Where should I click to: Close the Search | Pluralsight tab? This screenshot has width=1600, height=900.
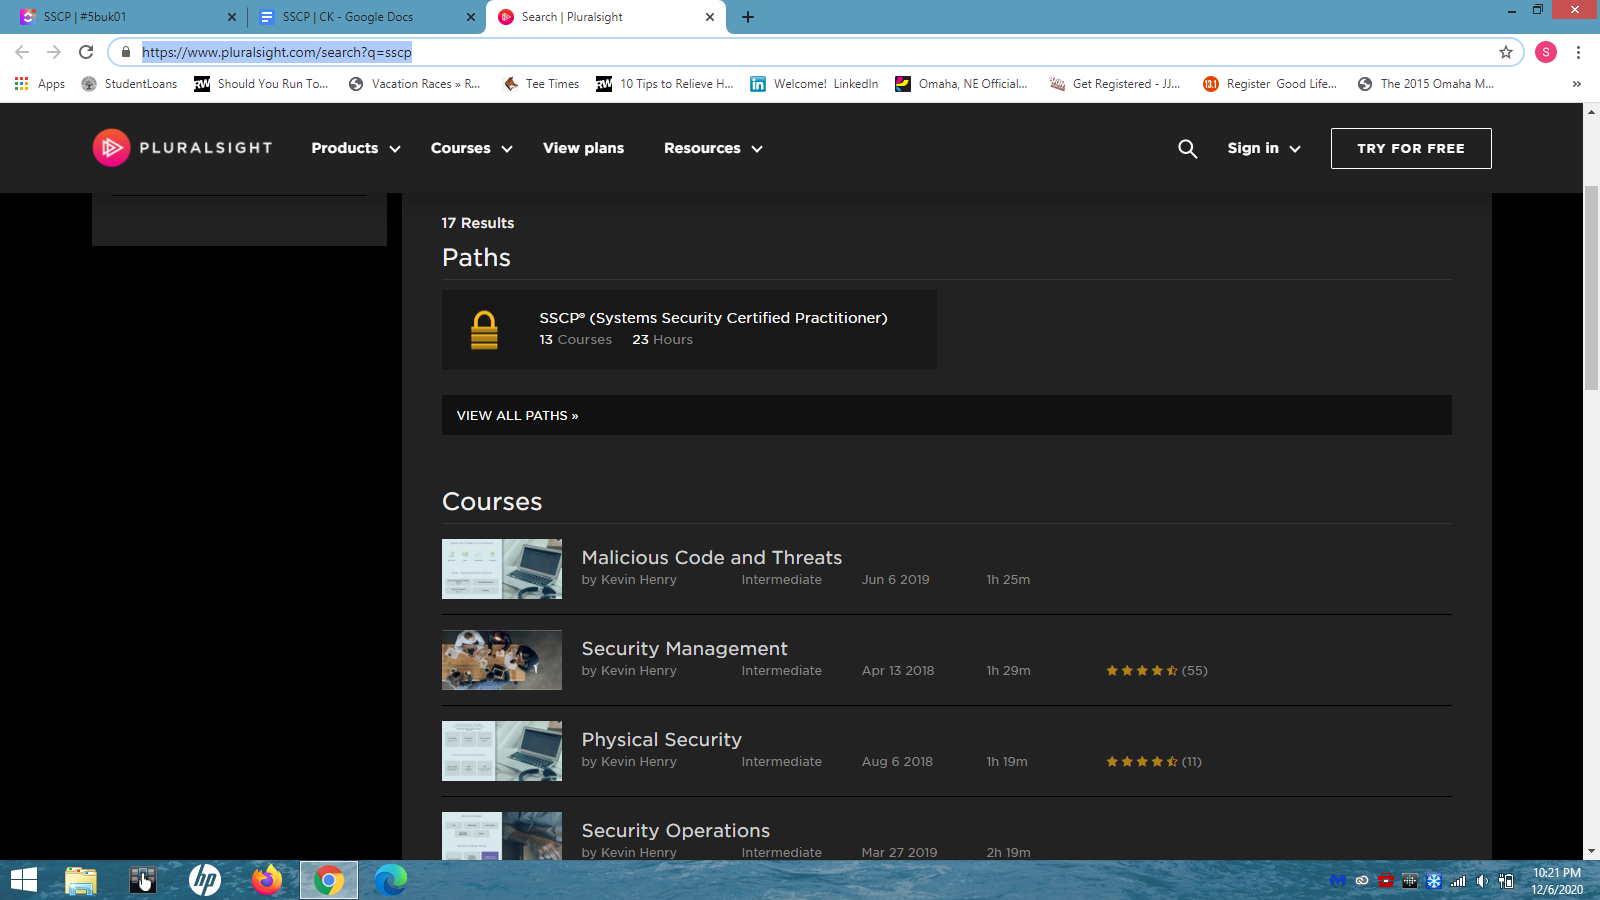point(710,17)
